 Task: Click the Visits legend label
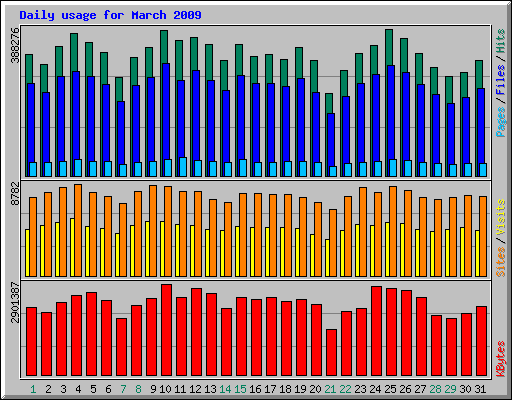pyautogui.click(x=501, y=217)
